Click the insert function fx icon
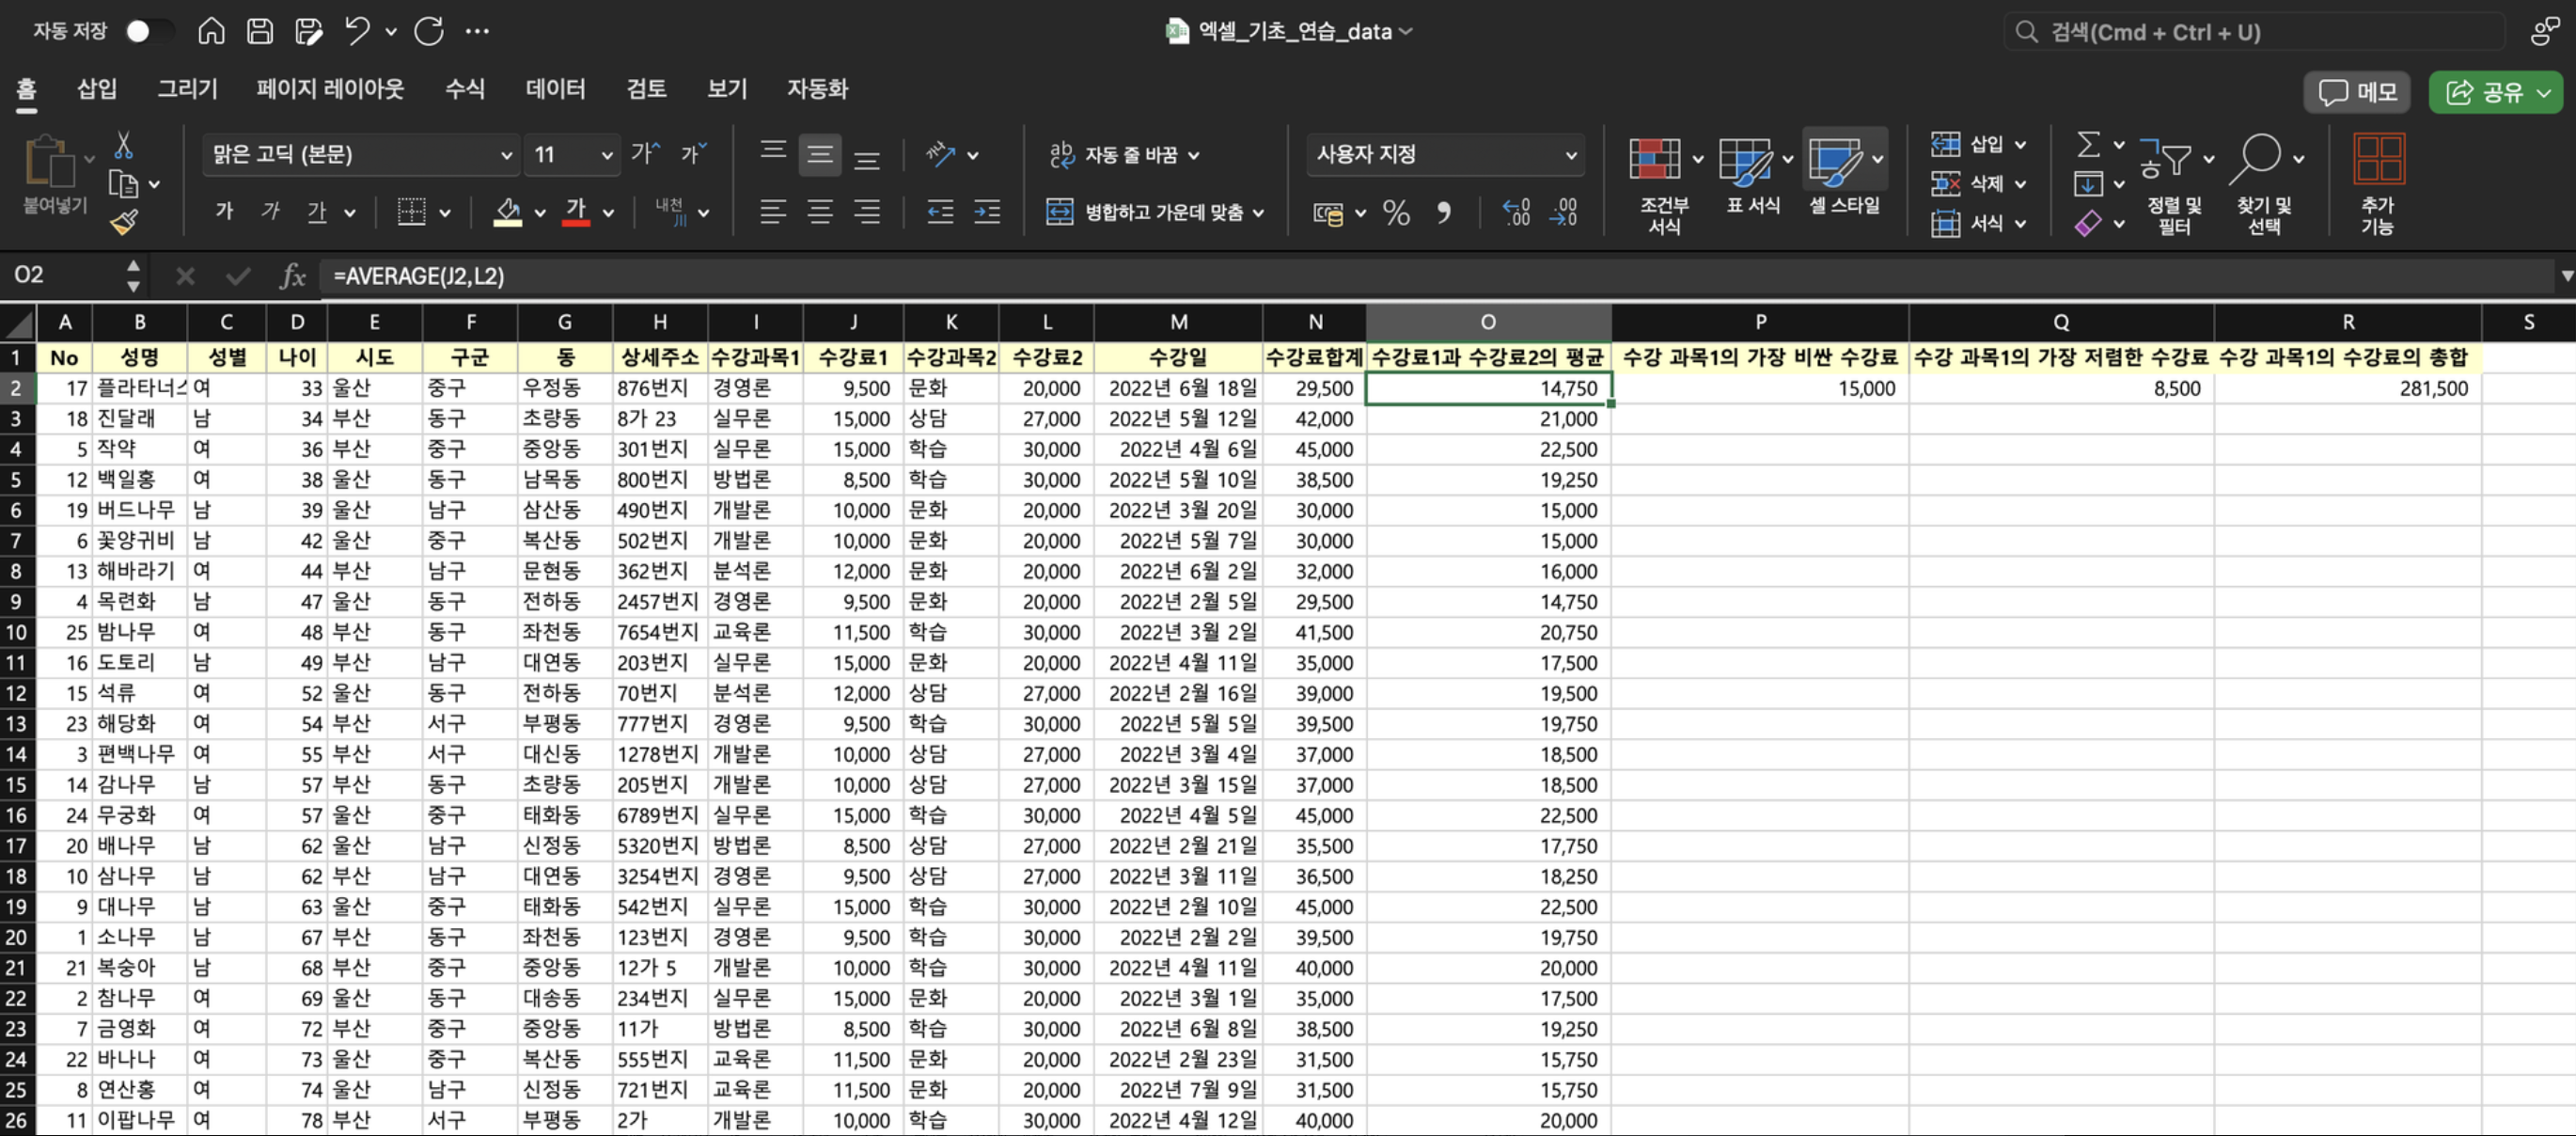Viewport: 2576px width, 1136px height. [292, 275]
